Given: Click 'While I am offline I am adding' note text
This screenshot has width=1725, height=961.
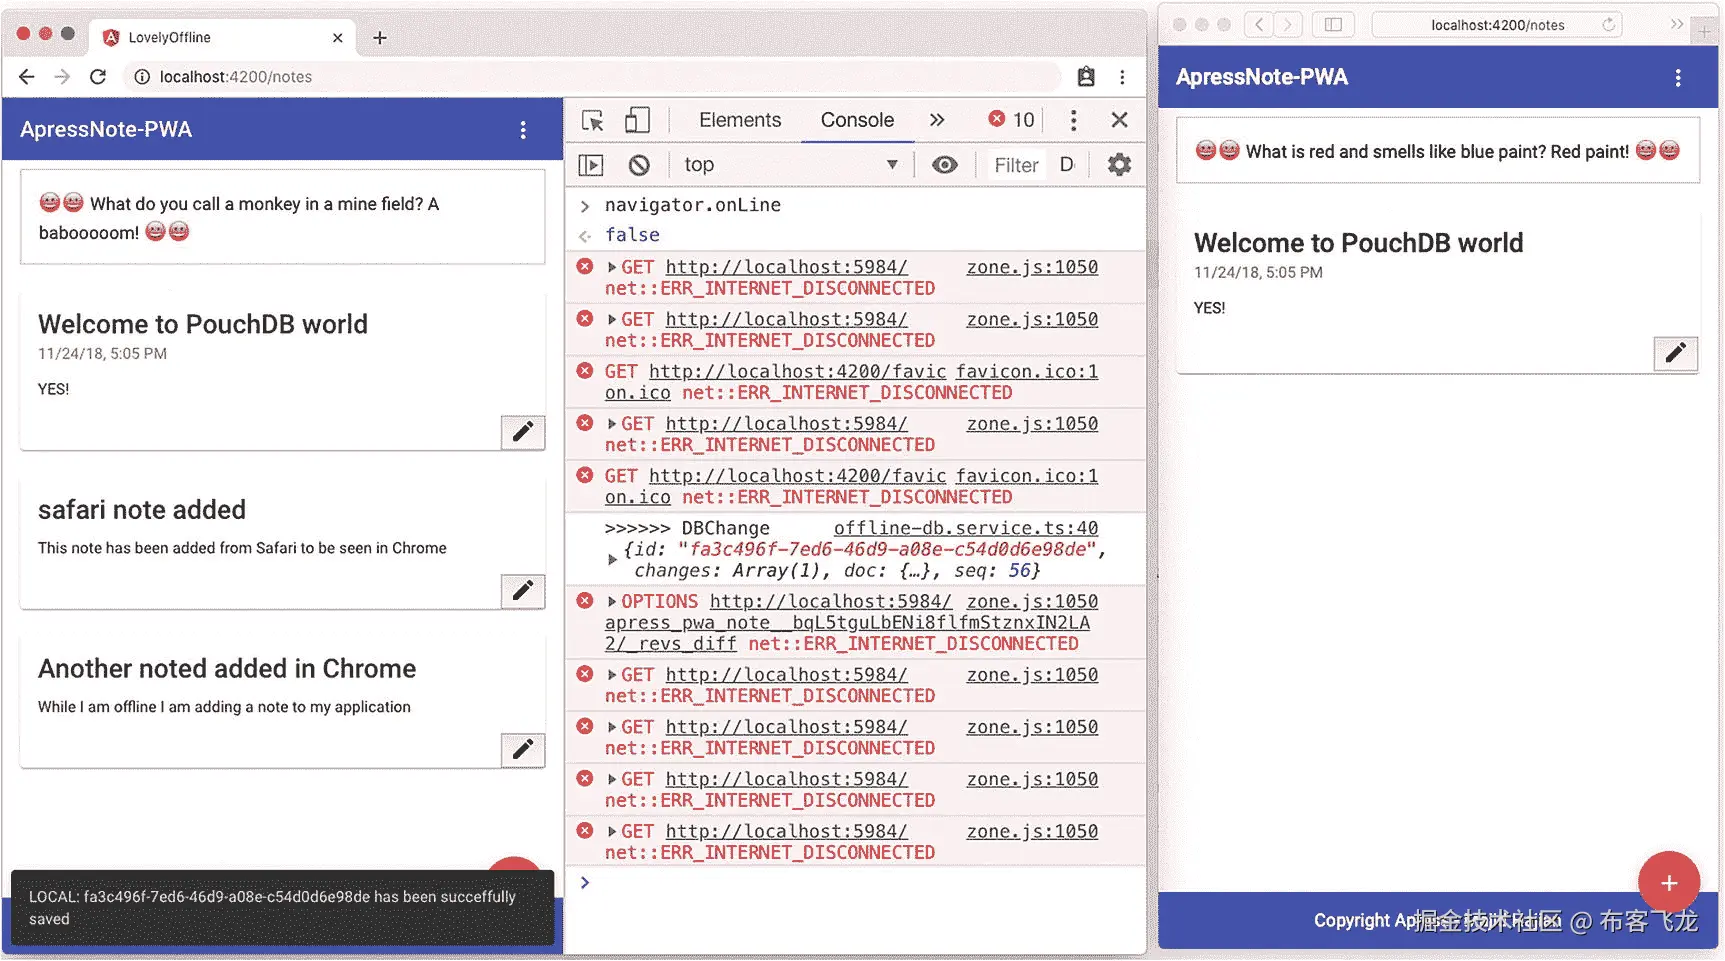Looking at the screenshot, I should 224,707.
